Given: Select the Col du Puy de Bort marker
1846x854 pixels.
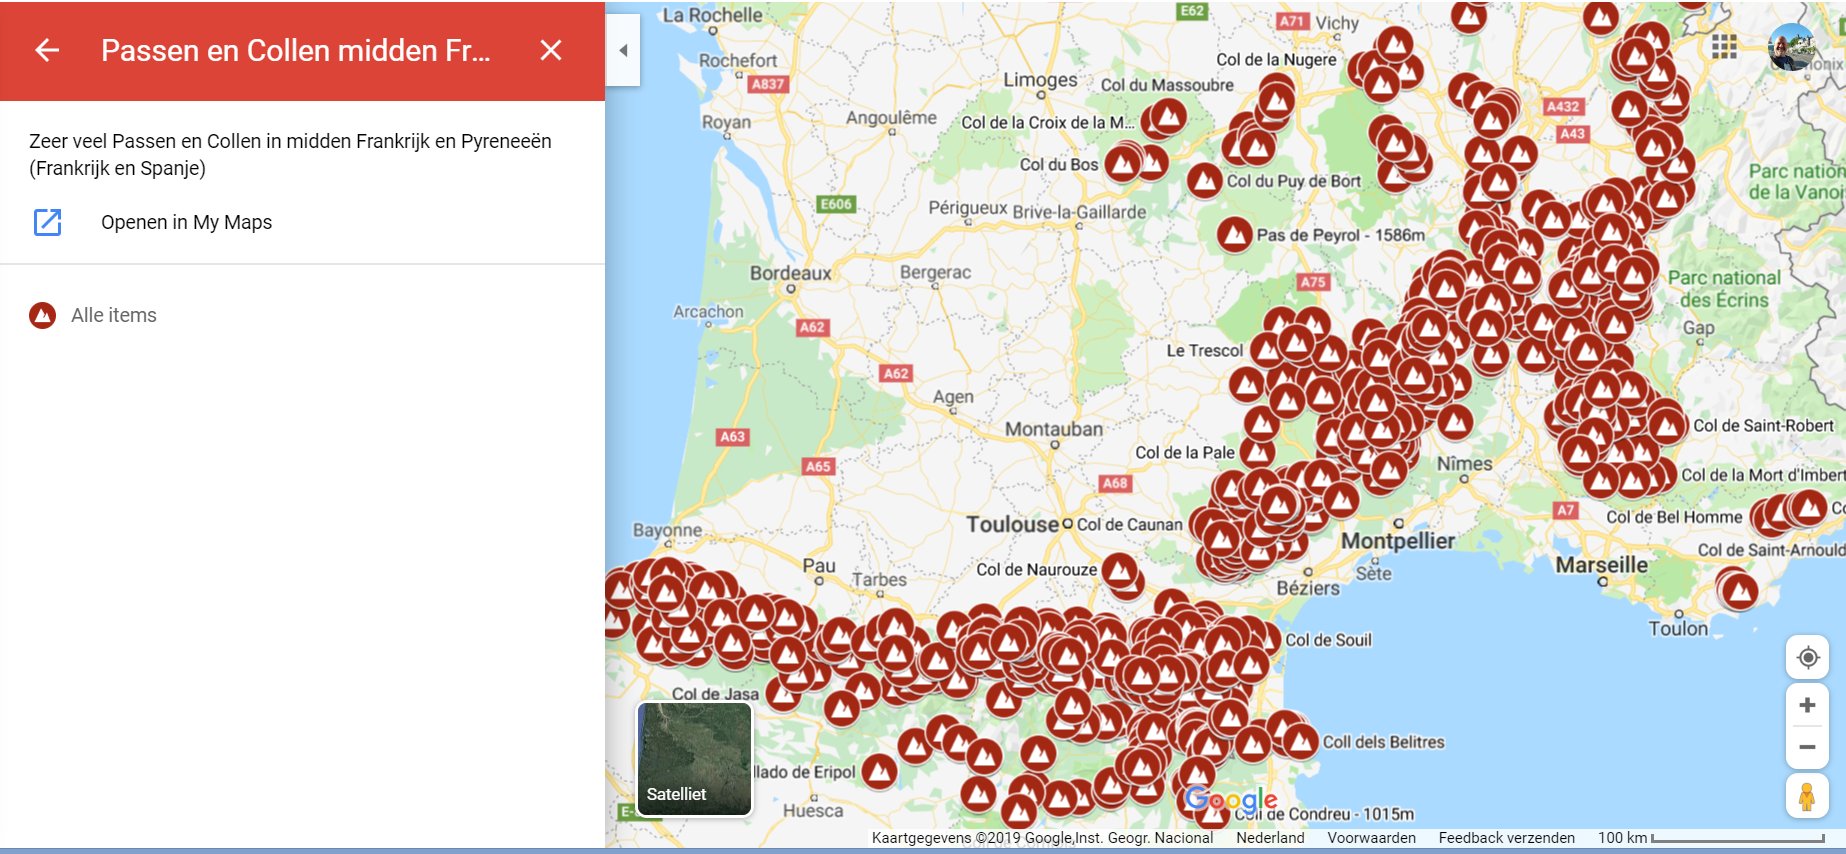Looking at the screenshot, I should pos(1205,181).
